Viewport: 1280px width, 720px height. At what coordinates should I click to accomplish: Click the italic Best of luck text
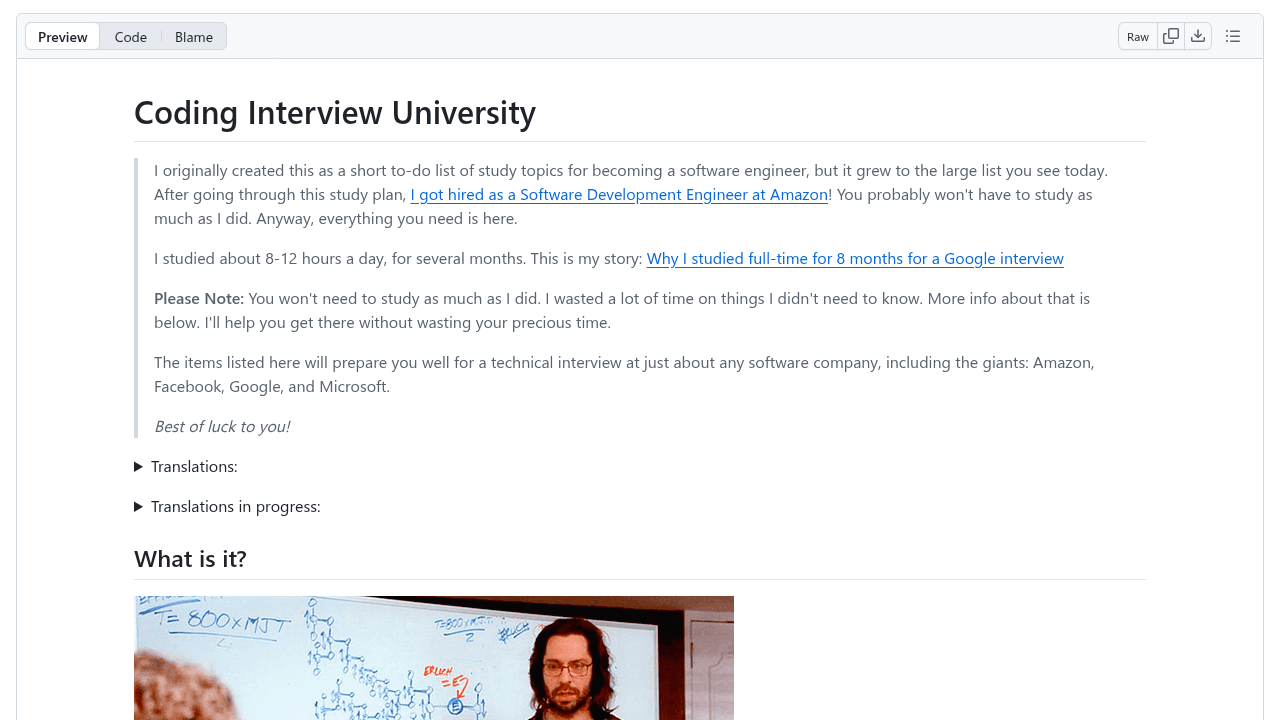[222, 427]
